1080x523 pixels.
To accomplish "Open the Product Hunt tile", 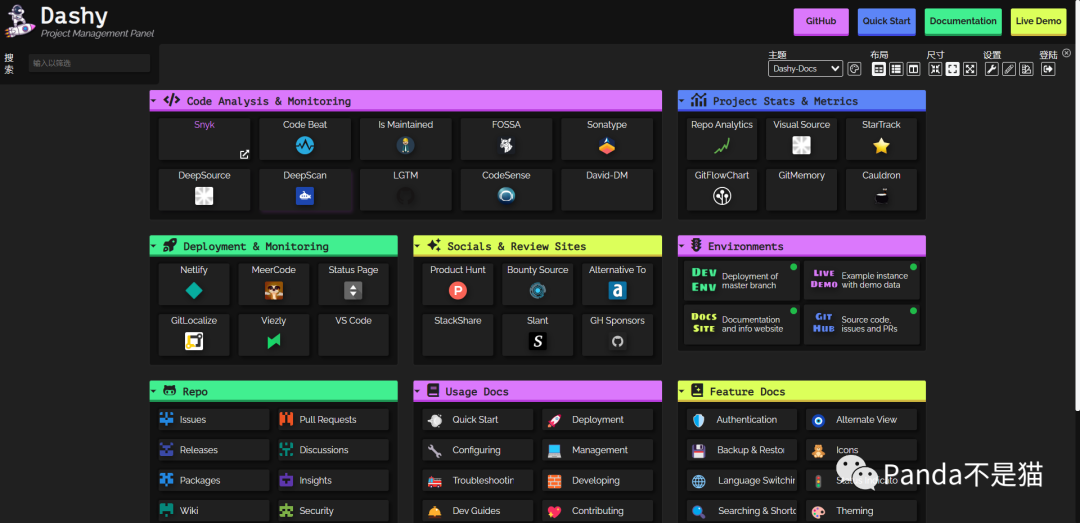I will pos(457,284).
